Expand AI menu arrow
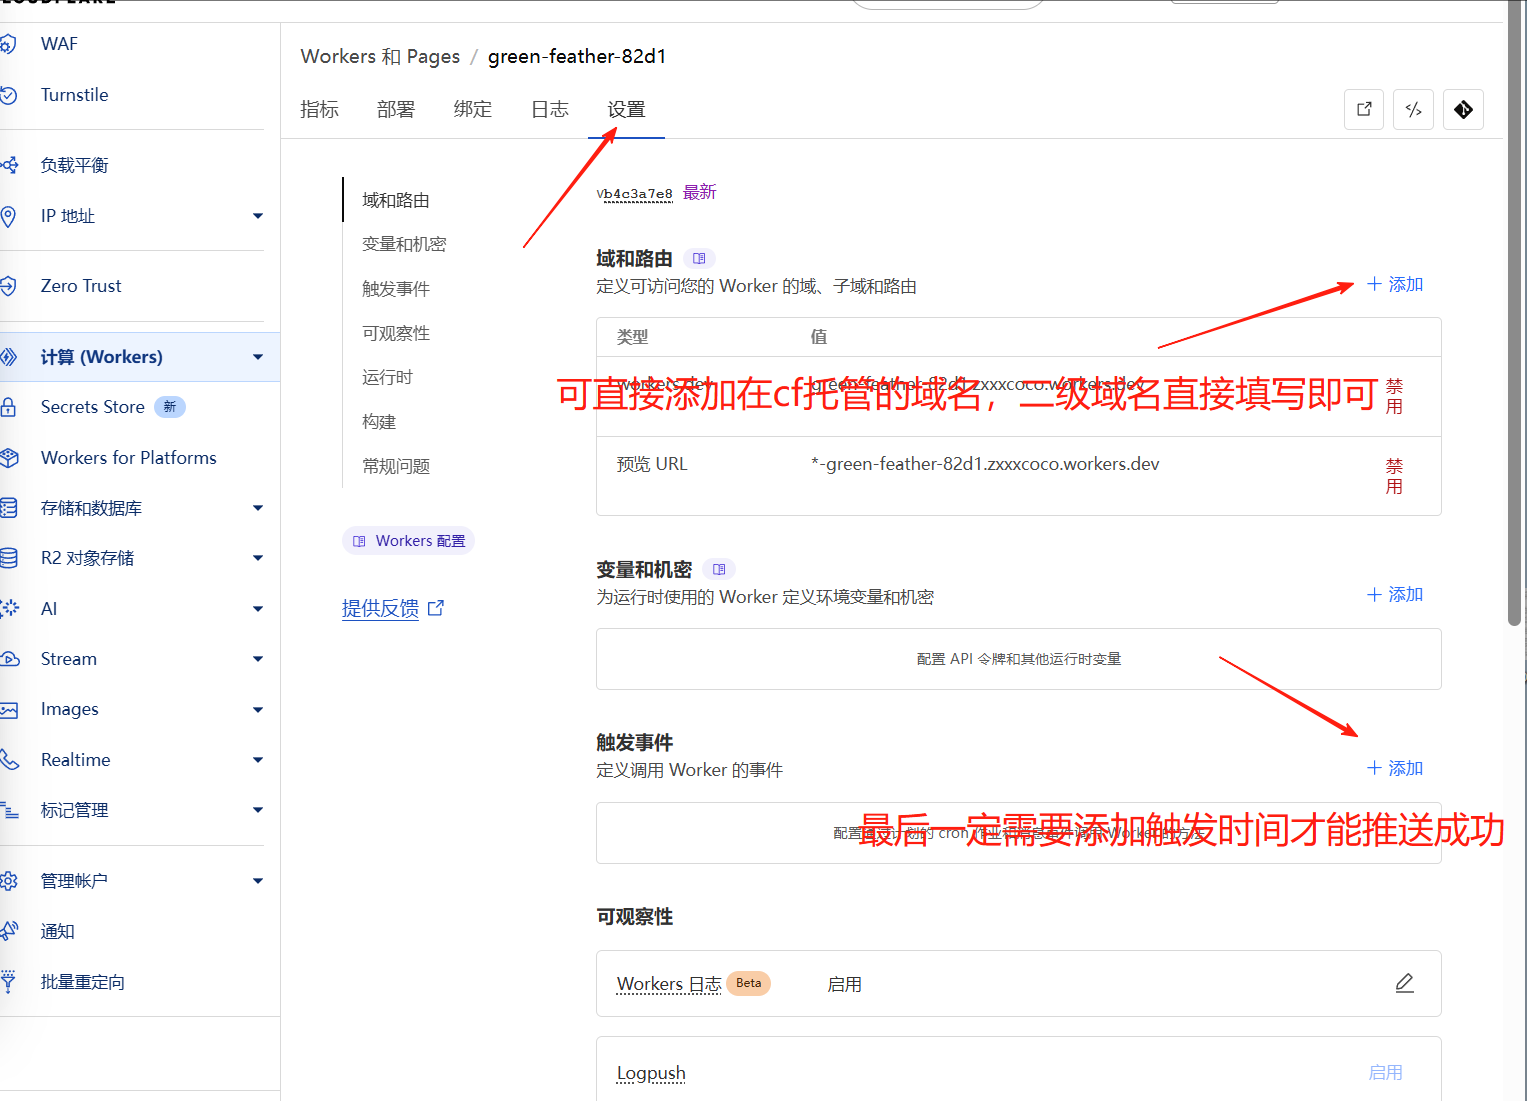The width and height of the screenshot is (1527, 1101). [x=258, y=608]
